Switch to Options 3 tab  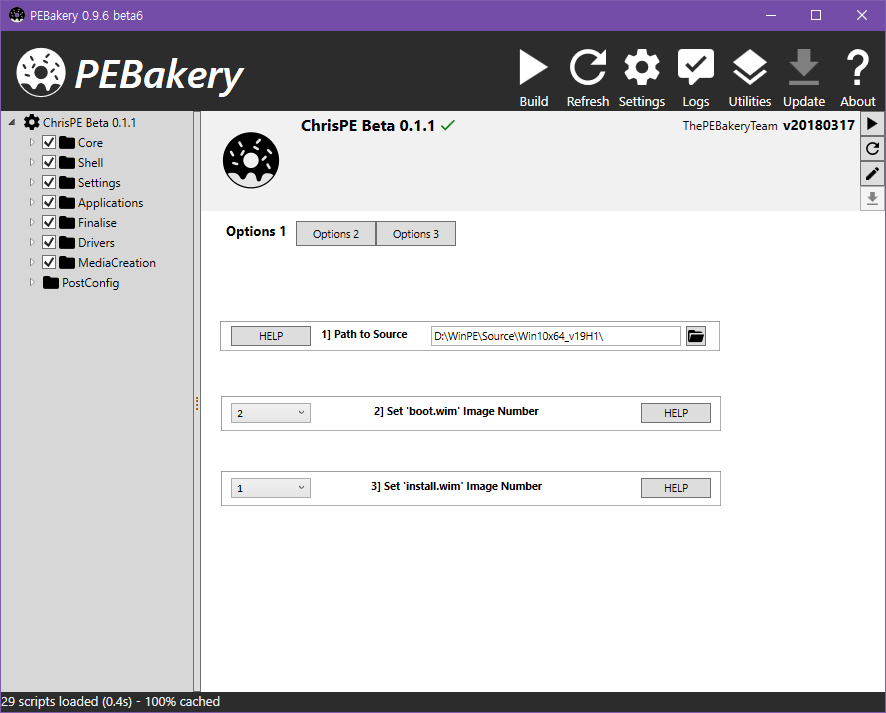(416, 234)
